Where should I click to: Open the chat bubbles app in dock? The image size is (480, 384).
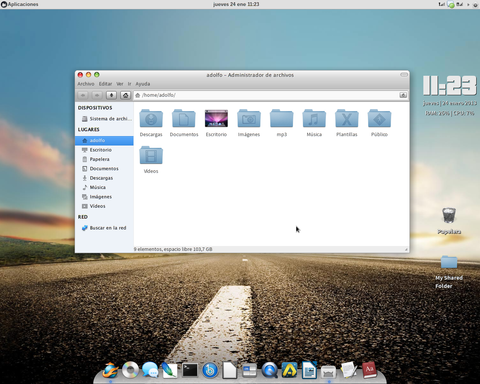(x=150, y=370)
